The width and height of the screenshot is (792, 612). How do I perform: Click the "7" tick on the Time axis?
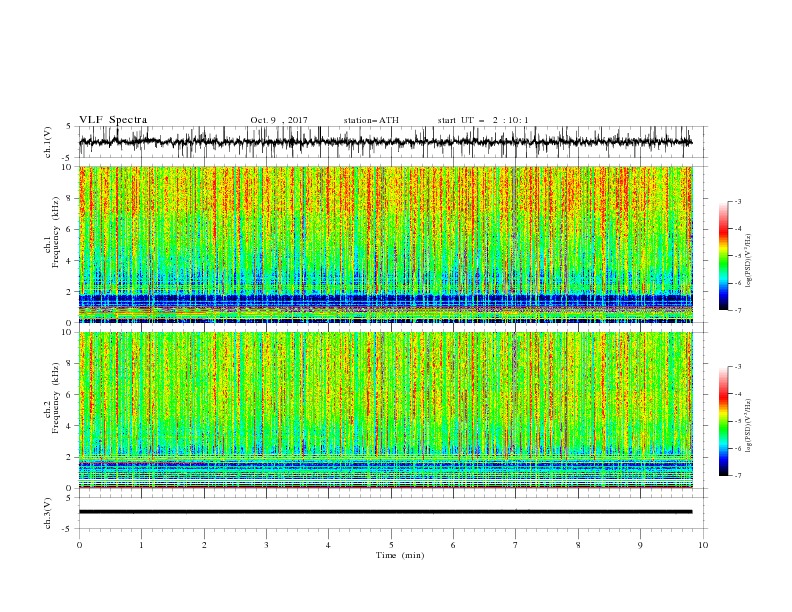point(516,545)
